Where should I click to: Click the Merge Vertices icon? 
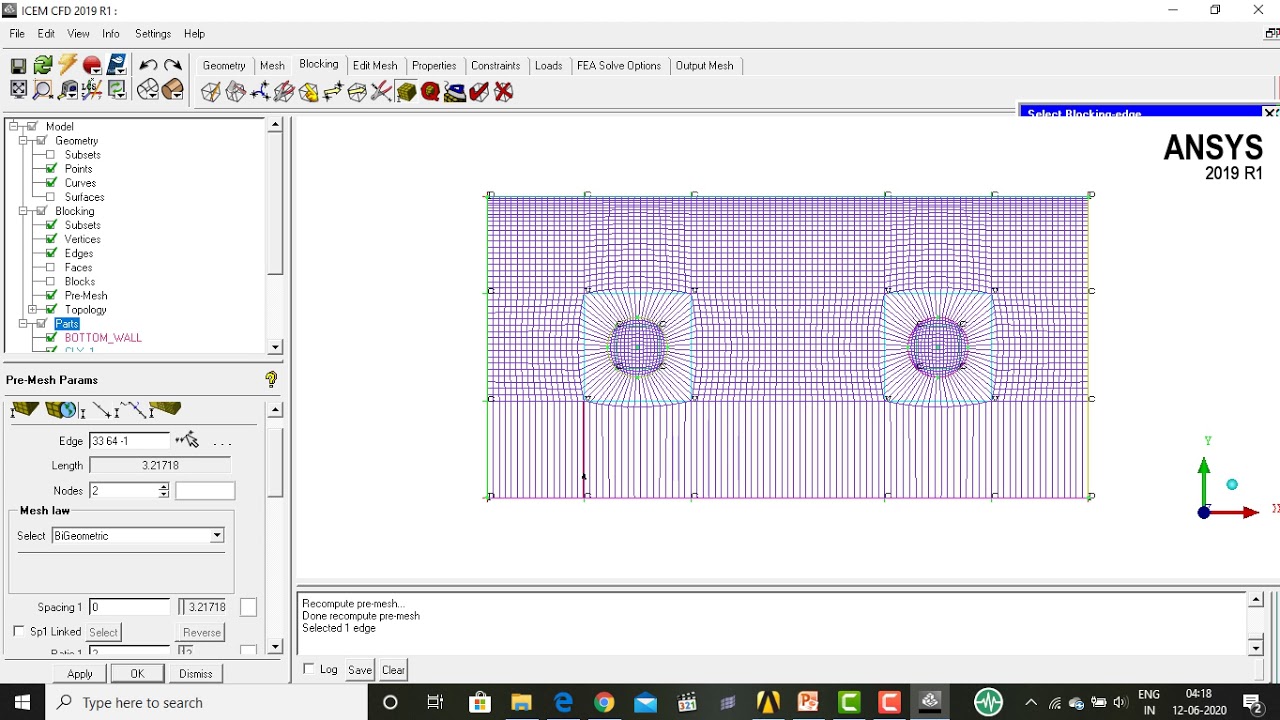coord(260,92)
